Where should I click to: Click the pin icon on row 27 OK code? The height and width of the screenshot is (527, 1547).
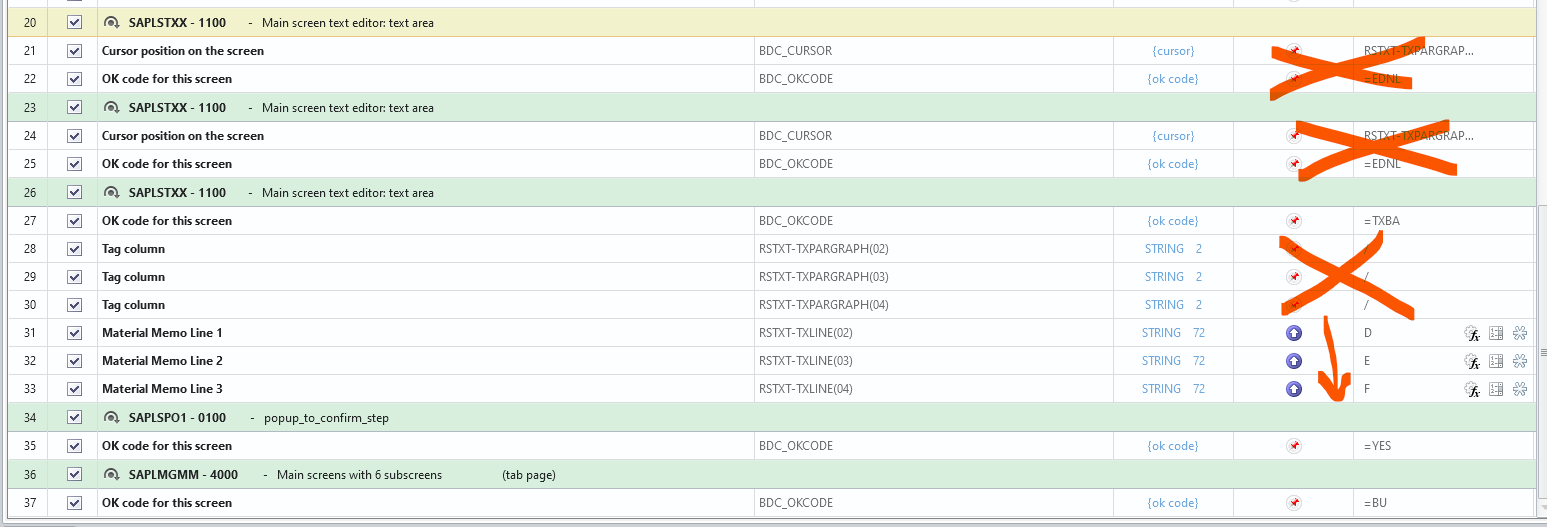pyautogui.click(x=1293, y=220)
